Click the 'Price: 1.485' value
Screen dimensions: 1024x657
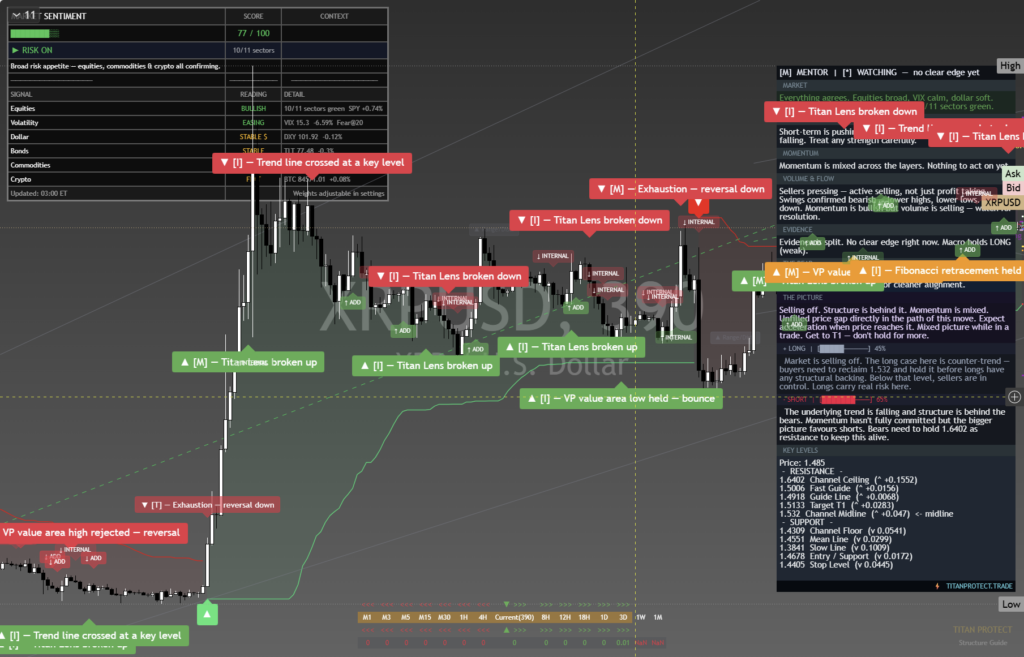pos(802,463)
